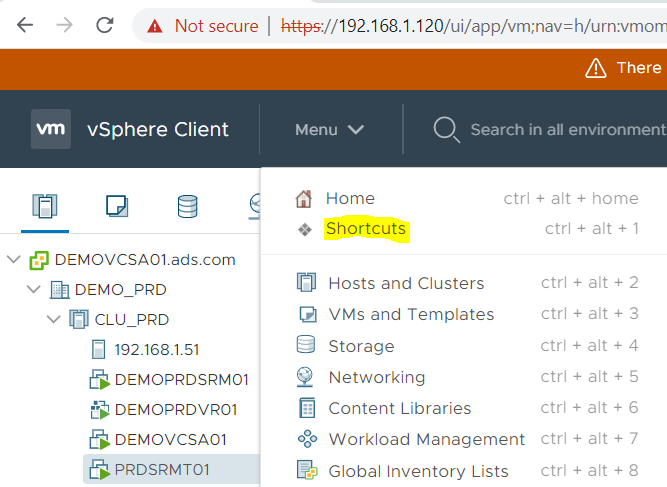This screenshot has height=487, width=667.
Task: Click the Networking globe menu icon
Action: point(305,377)
